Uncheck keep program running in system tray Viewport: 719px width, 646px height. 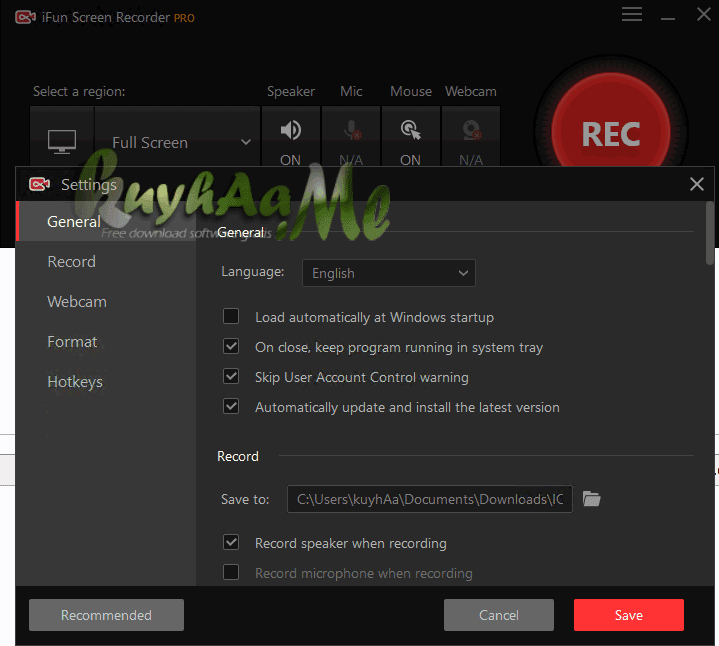pyautogui.click(x=231, y=346)
